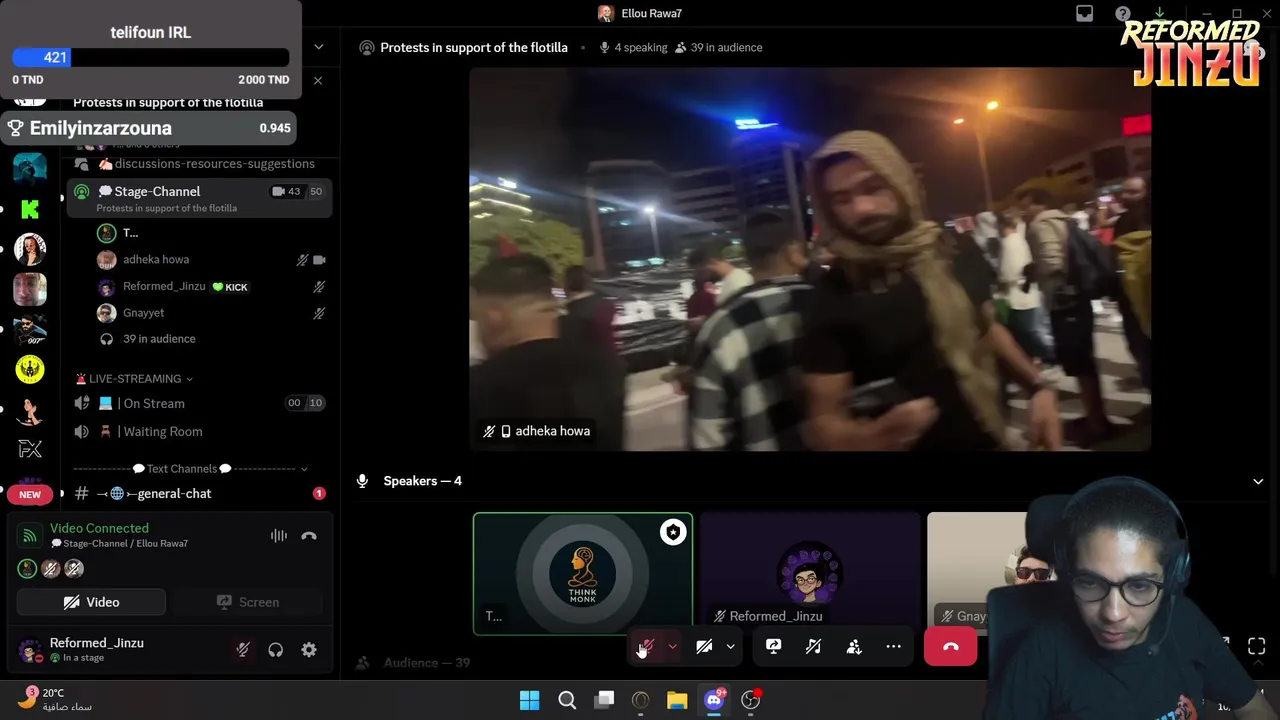Click 4 speaking indicator in stage header
Screen dimensions: 1280x720
click(633, 47)
